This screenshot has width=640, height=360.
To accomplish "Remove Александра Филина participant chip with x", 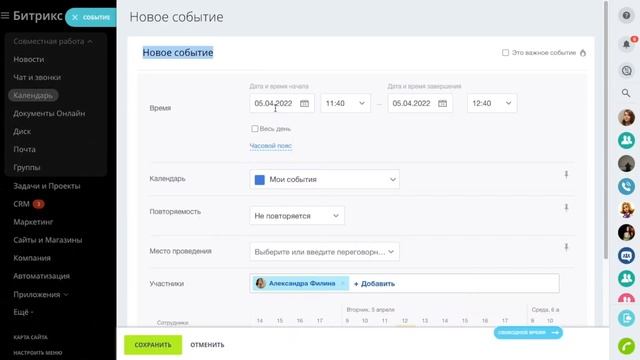I will click(x=343, y=283).
